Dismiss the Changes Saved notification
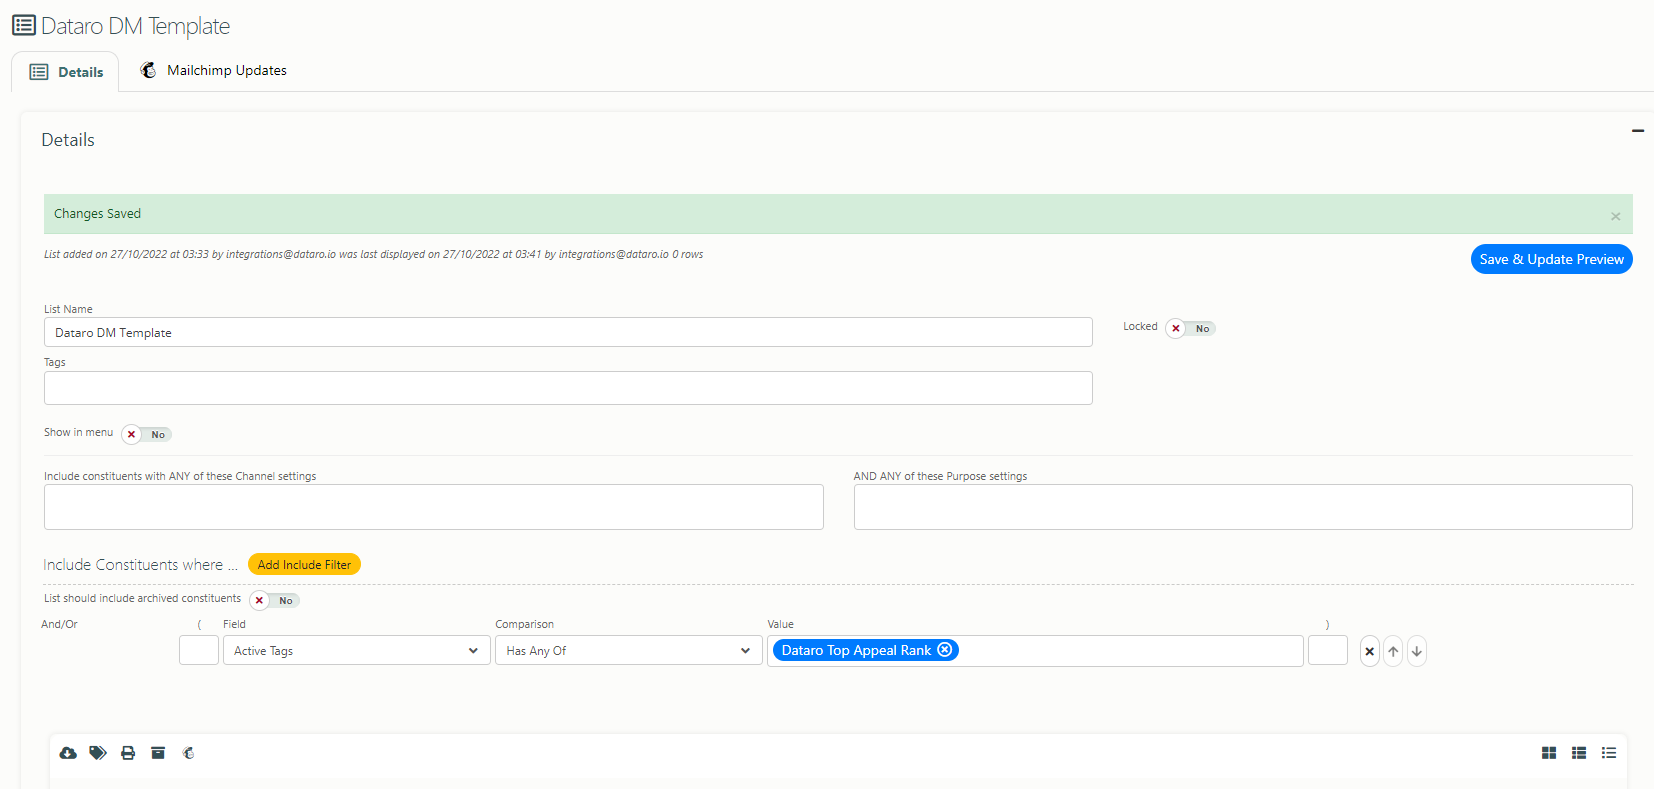1654x789 pixels. (x=1615, y=216)
